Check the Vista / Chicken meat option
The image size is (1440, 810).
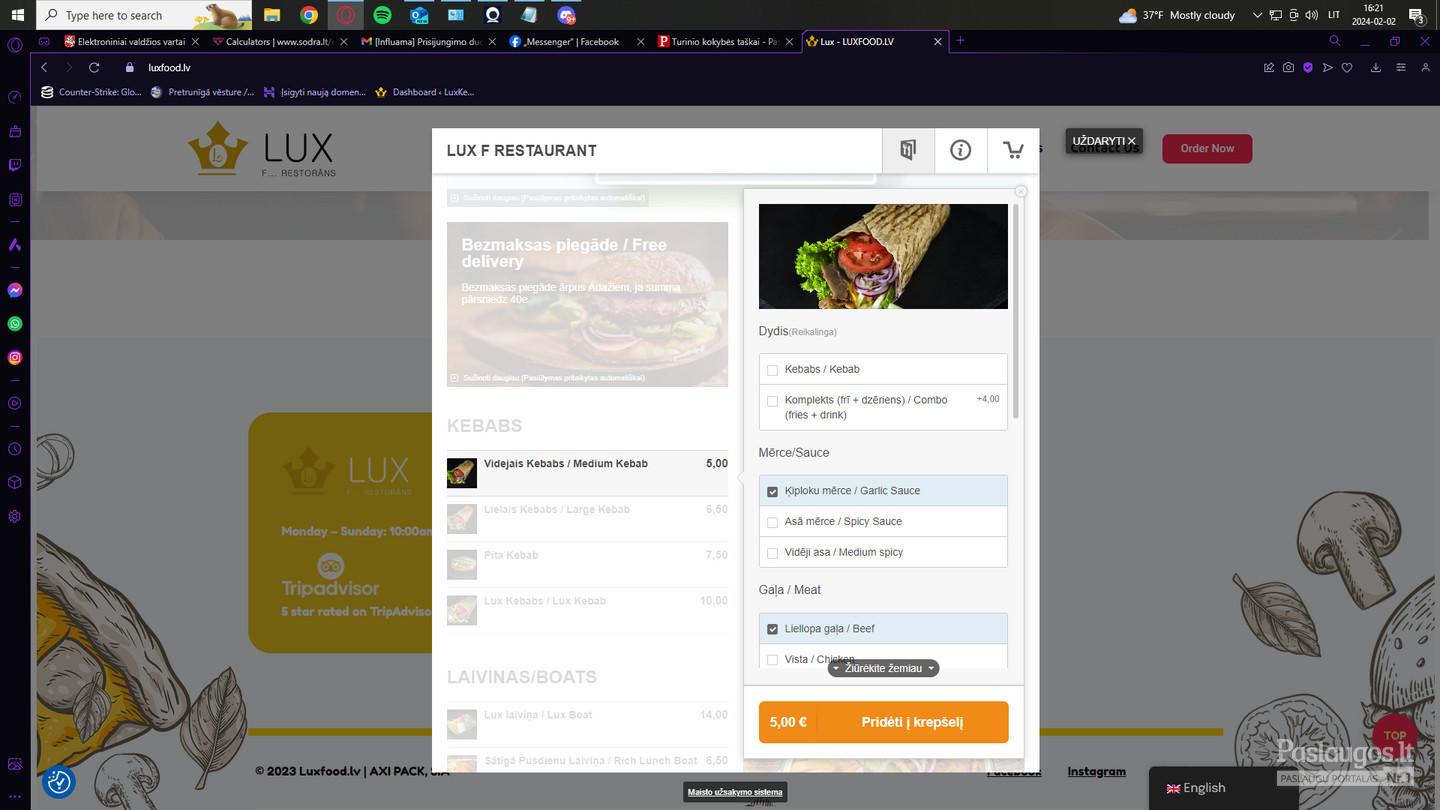(x=772, y=660)
